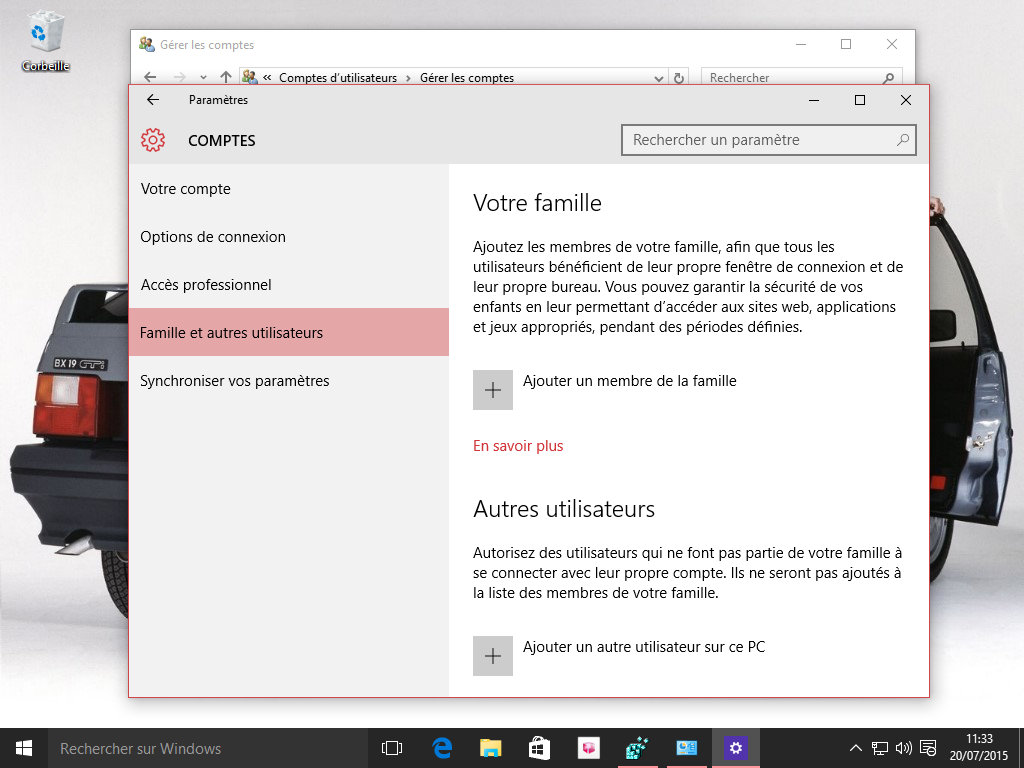Open Microsoft Edge from the taskbar
This screenshot has height=768, width=1024.
tap(440, 747)
